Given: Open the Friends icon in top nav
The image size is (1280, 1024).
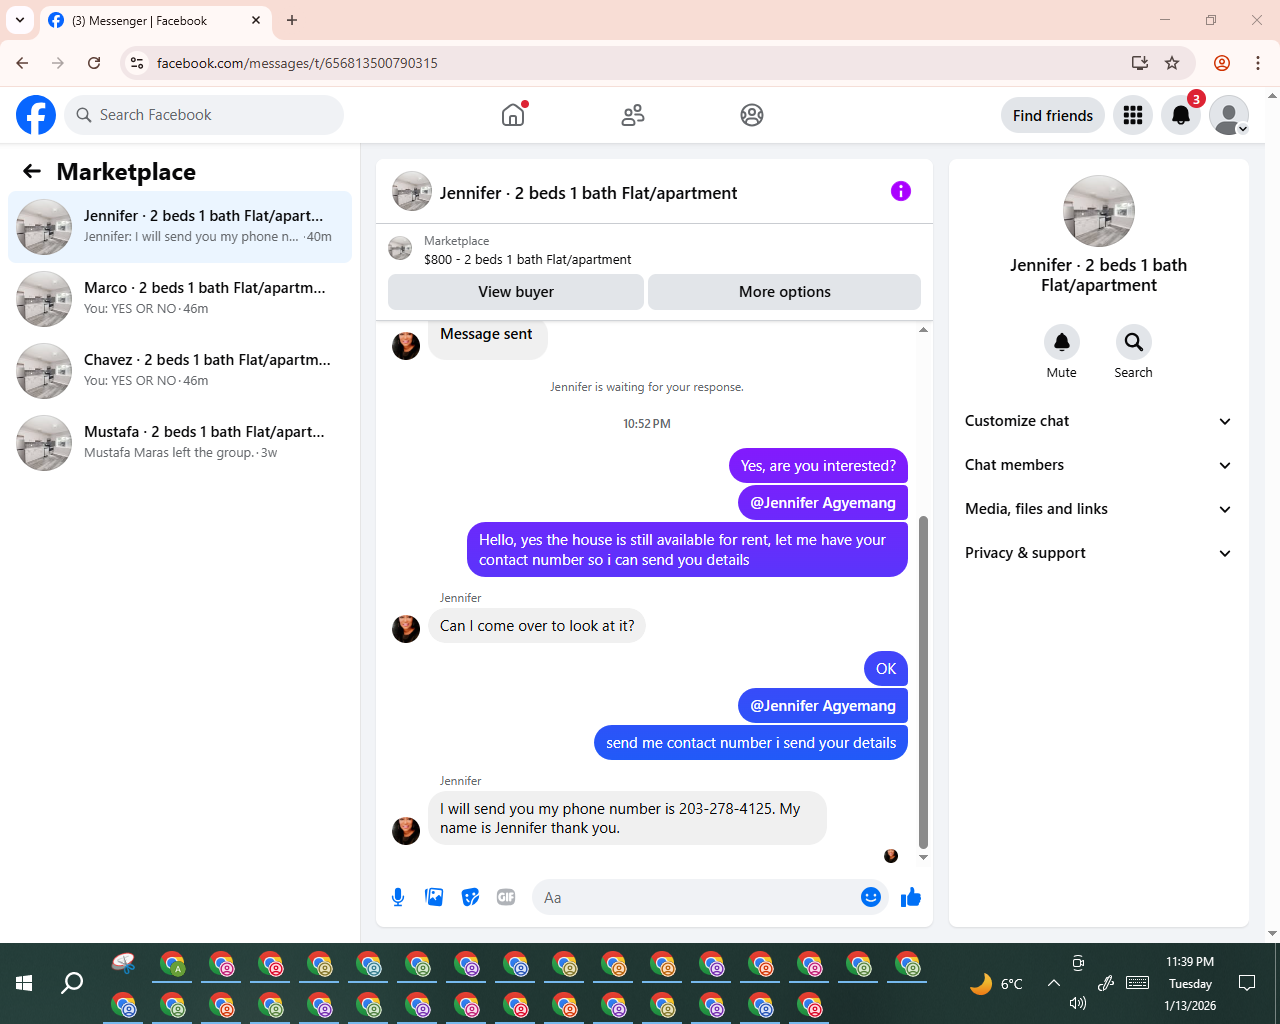Looking at the screenshot, I should tap(633, 115).
